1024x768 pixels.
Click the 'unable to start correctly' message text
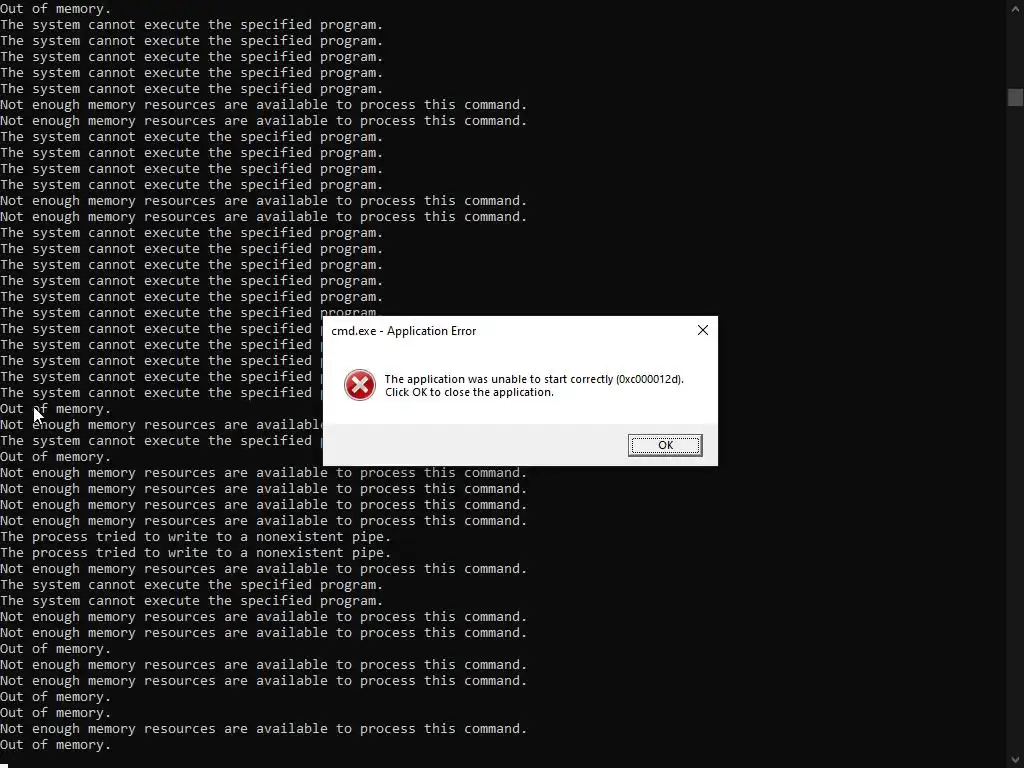coord(499,379)
